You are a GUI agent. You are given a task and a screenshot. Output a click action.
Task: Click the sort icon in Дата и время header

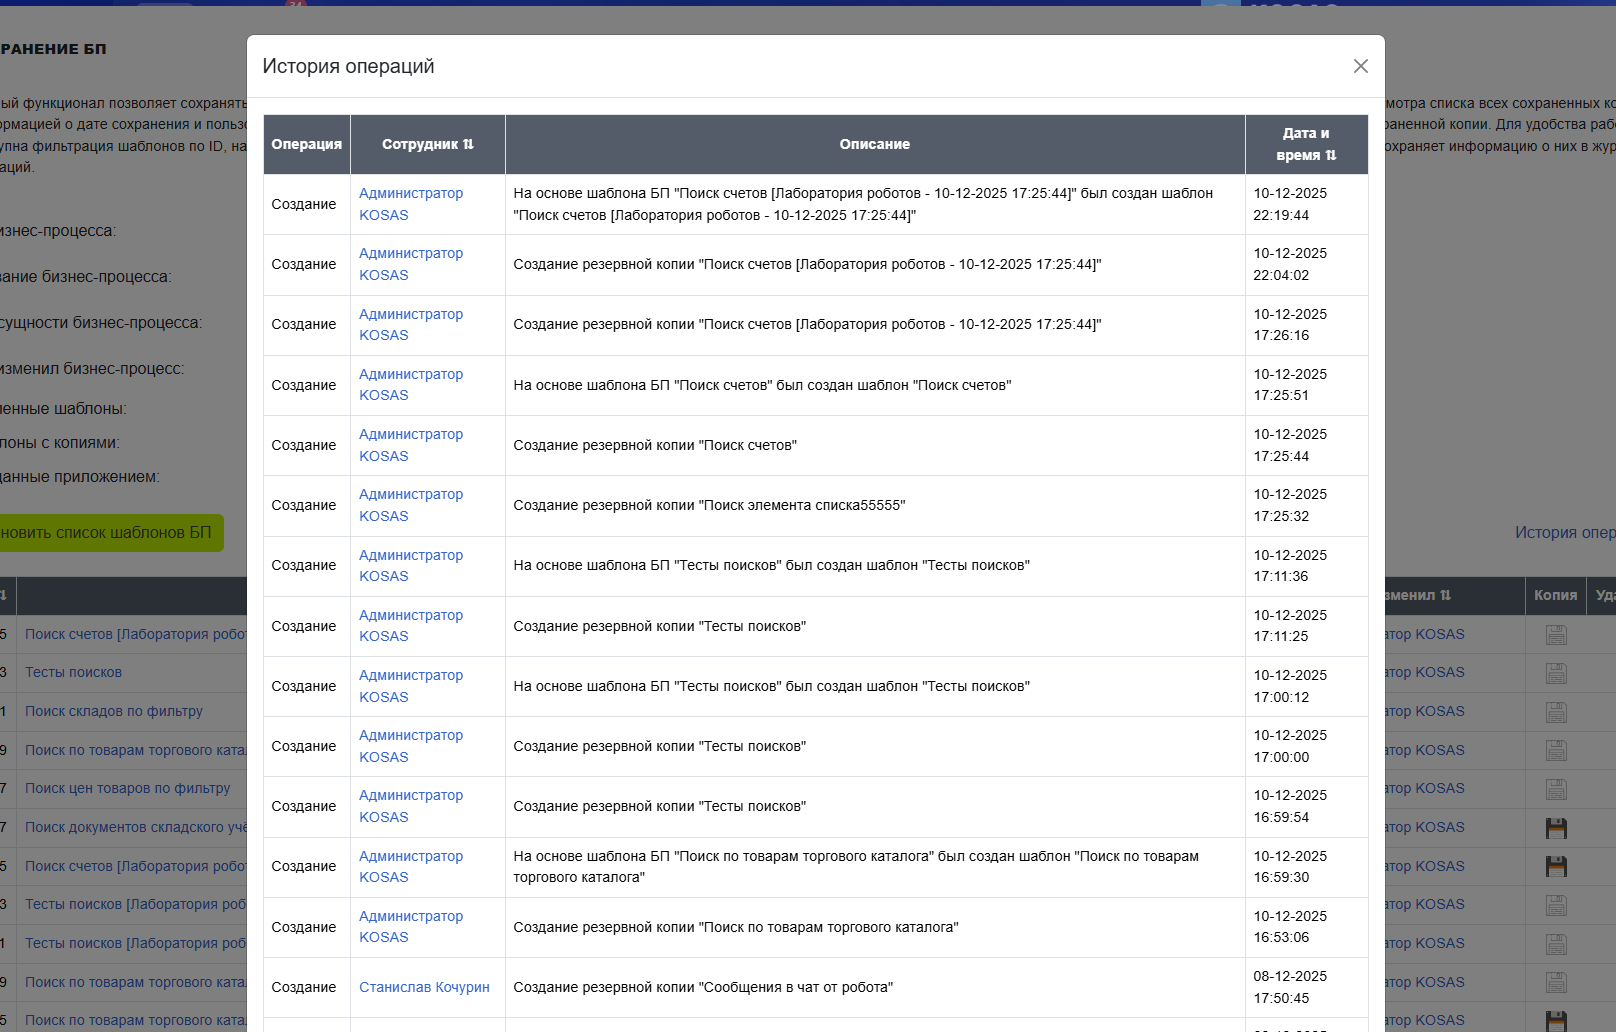click(x=1331, y=155)
